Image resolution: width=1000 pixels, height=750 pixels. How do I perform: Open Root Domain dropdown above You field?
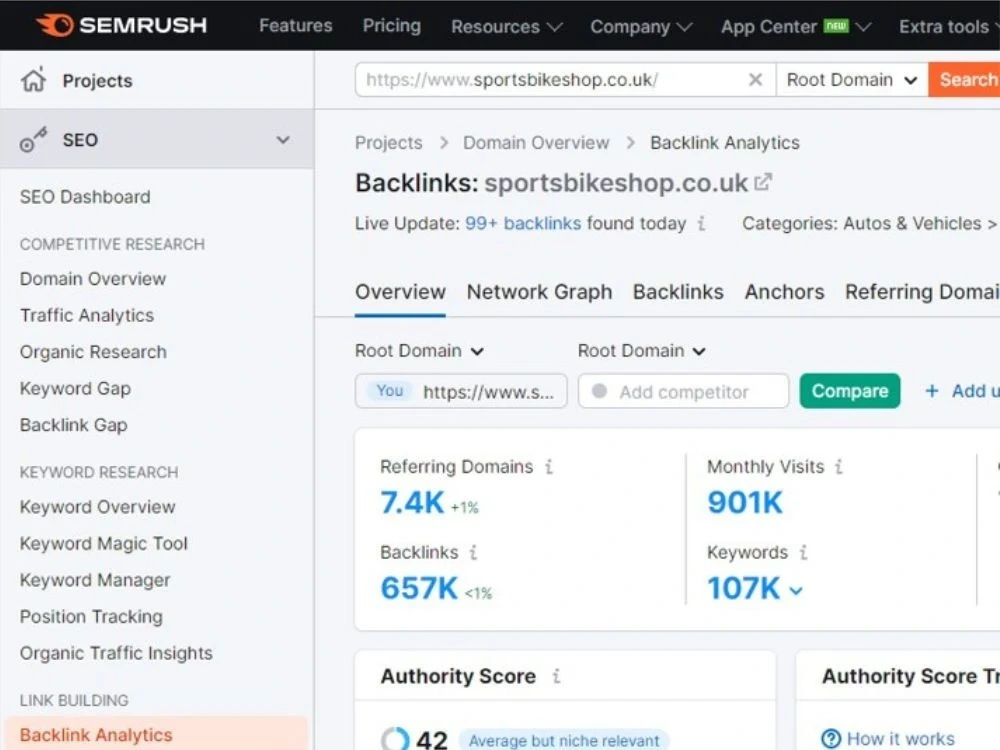click(x=419, y=351)
